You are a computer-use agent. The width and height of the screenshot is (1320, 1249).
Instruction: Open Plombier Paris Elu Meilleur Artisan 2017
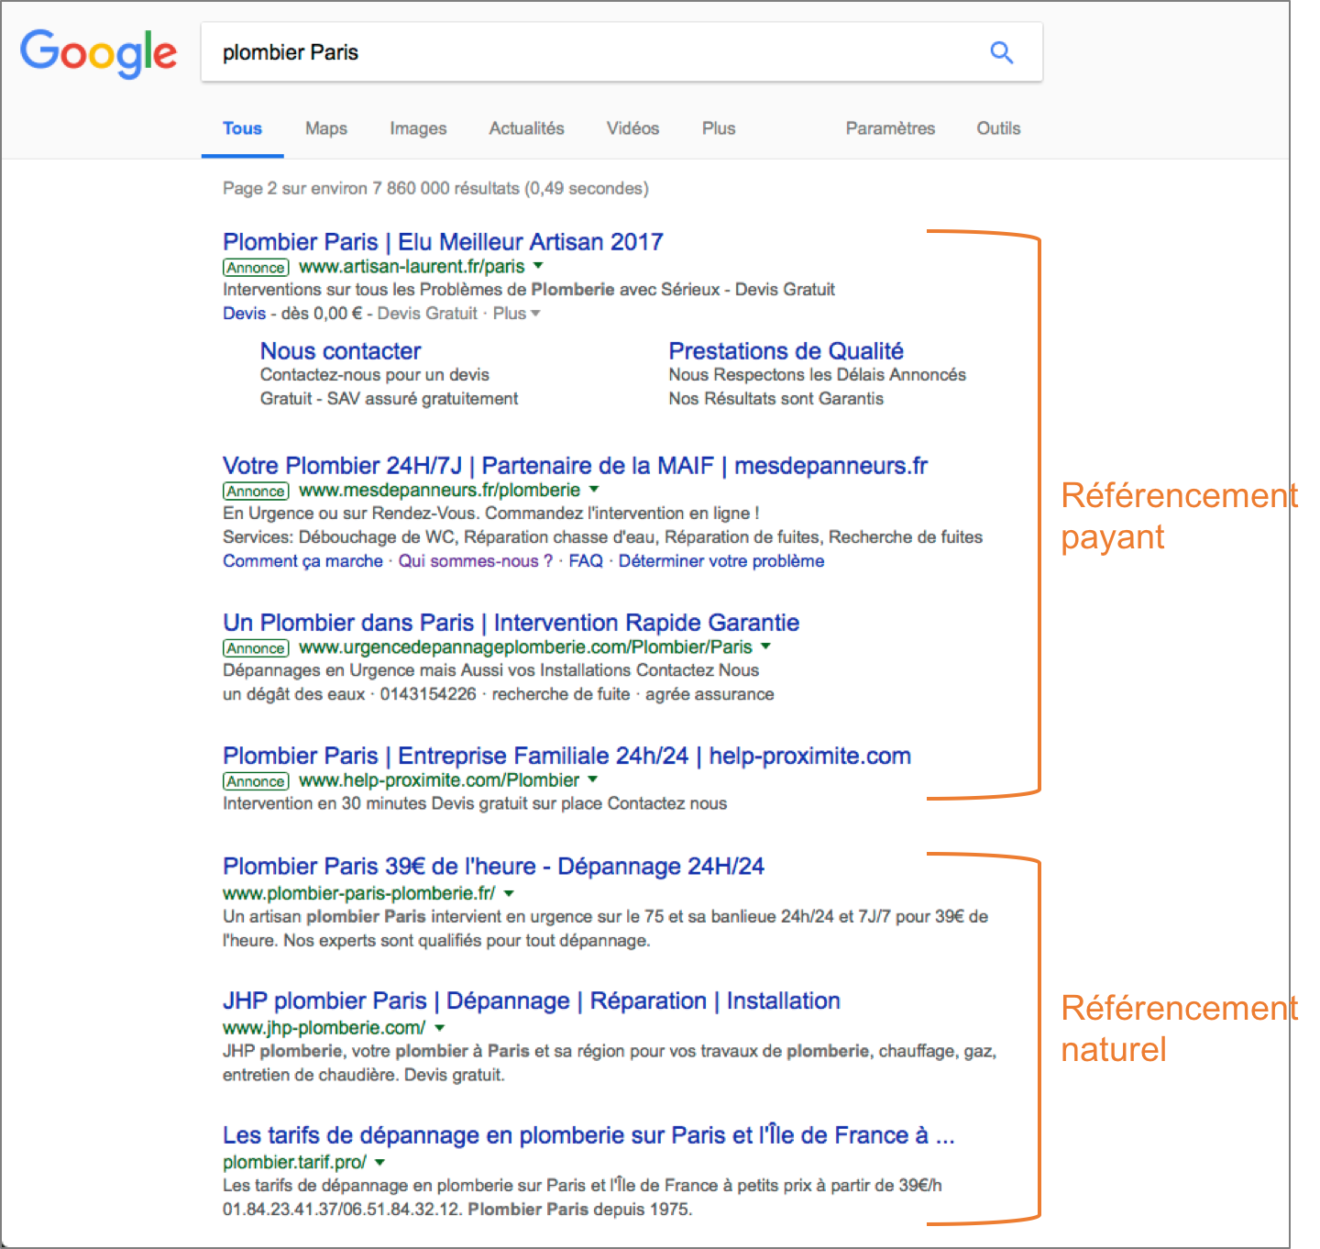[x=442, y=242]
